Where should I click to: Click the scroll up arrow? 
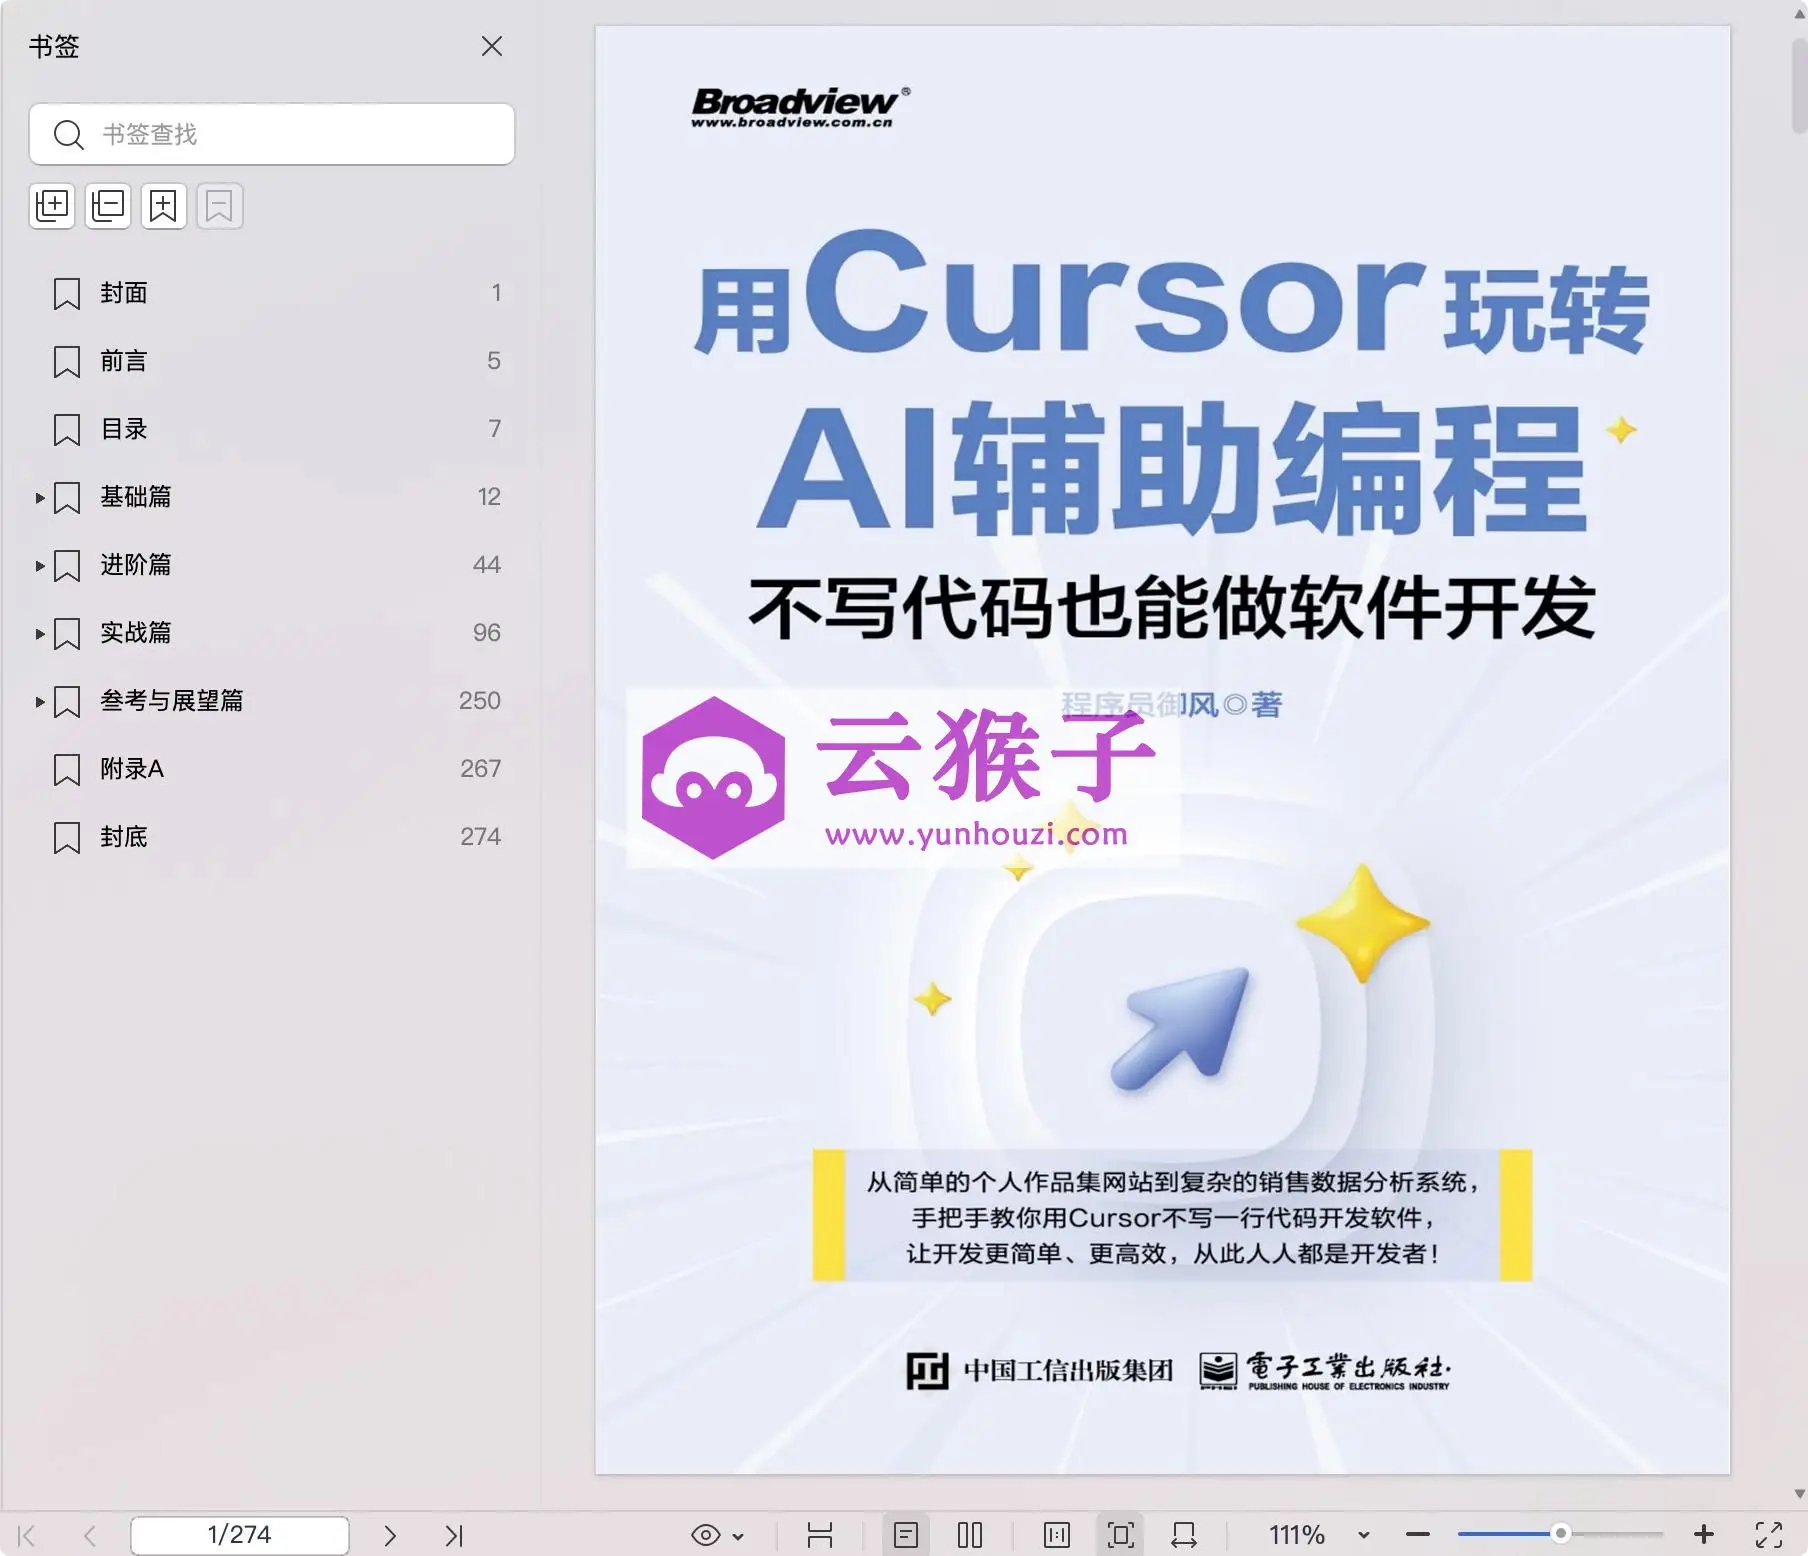point(1799,16)
